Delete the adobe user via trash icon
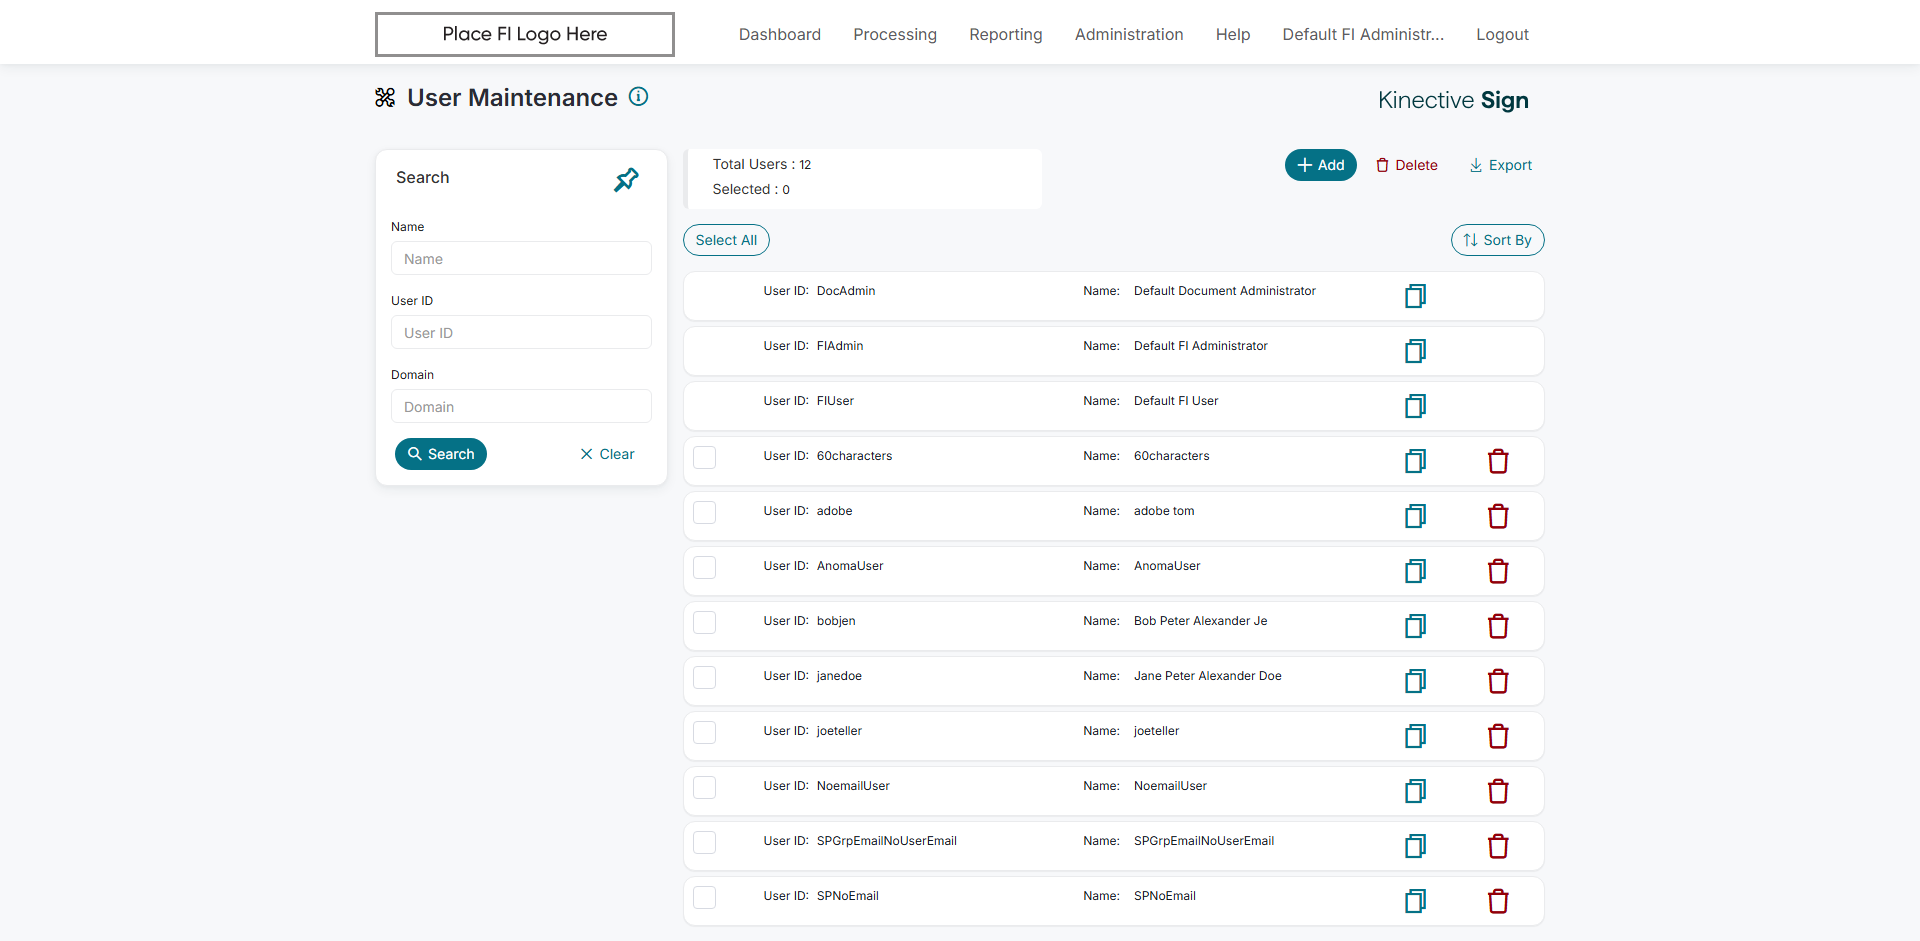1920x941 pixels. (1498, 516)
